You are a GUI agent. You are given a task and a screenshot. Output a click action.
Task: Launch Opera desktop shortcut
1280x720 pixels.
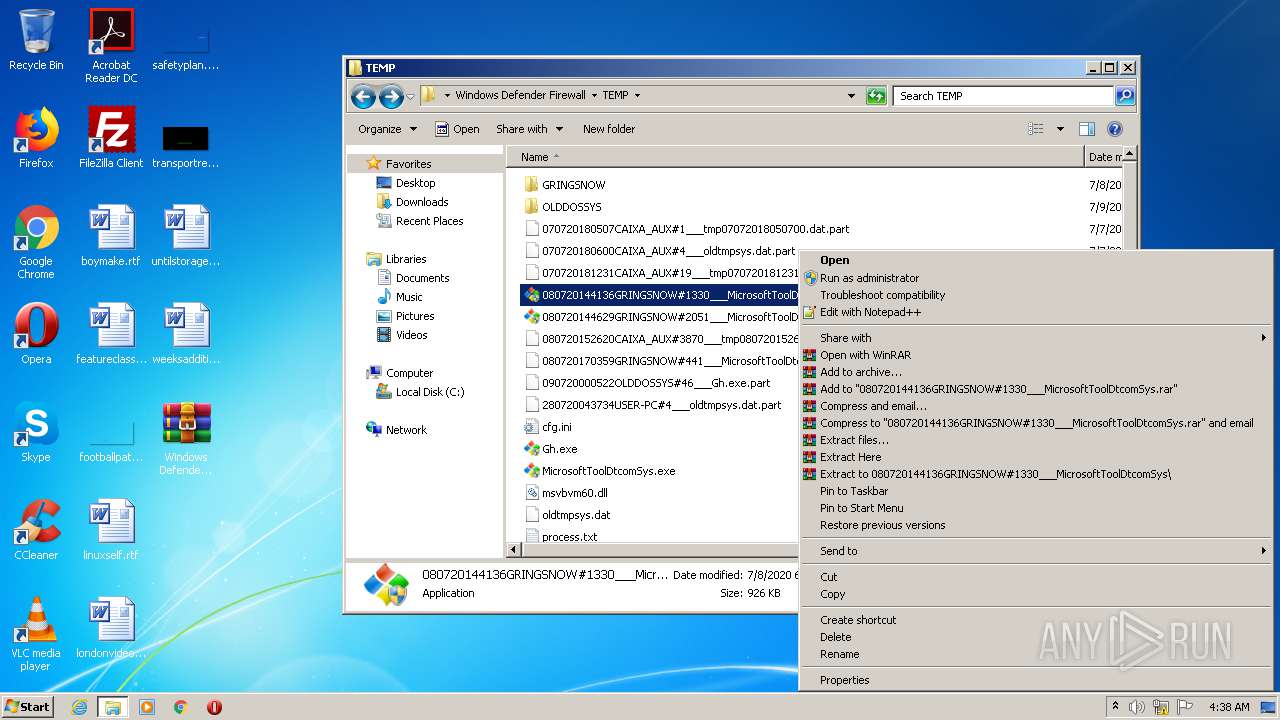coord(36,334)
